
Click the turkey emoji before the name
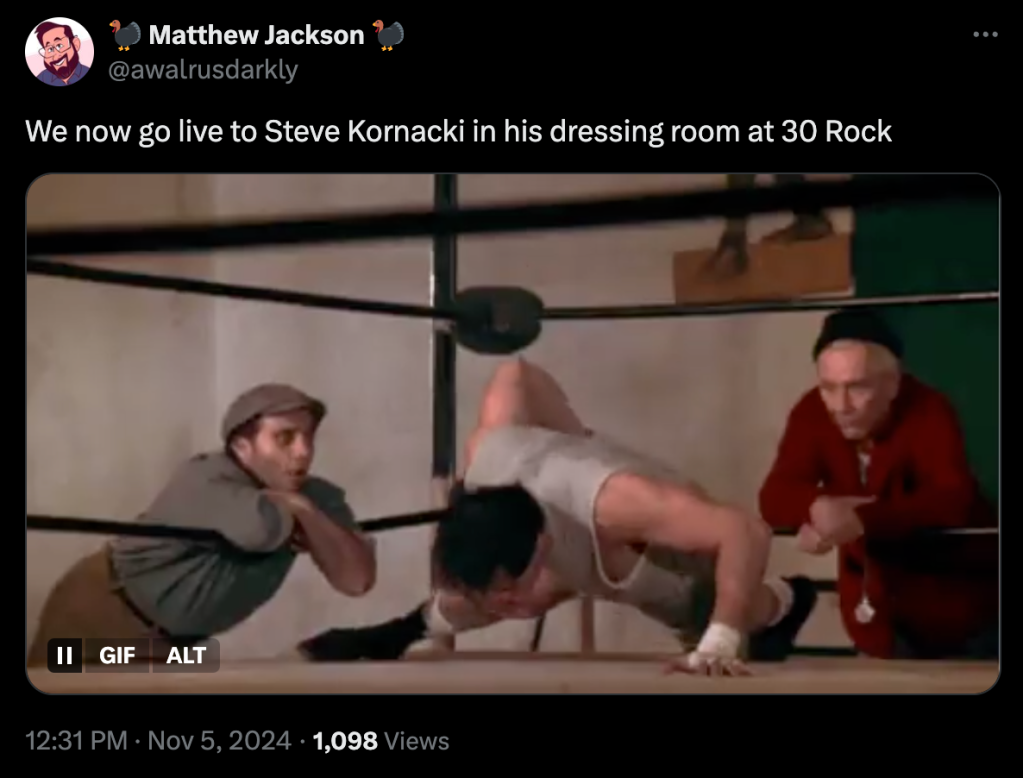click(x=125, y=35)
